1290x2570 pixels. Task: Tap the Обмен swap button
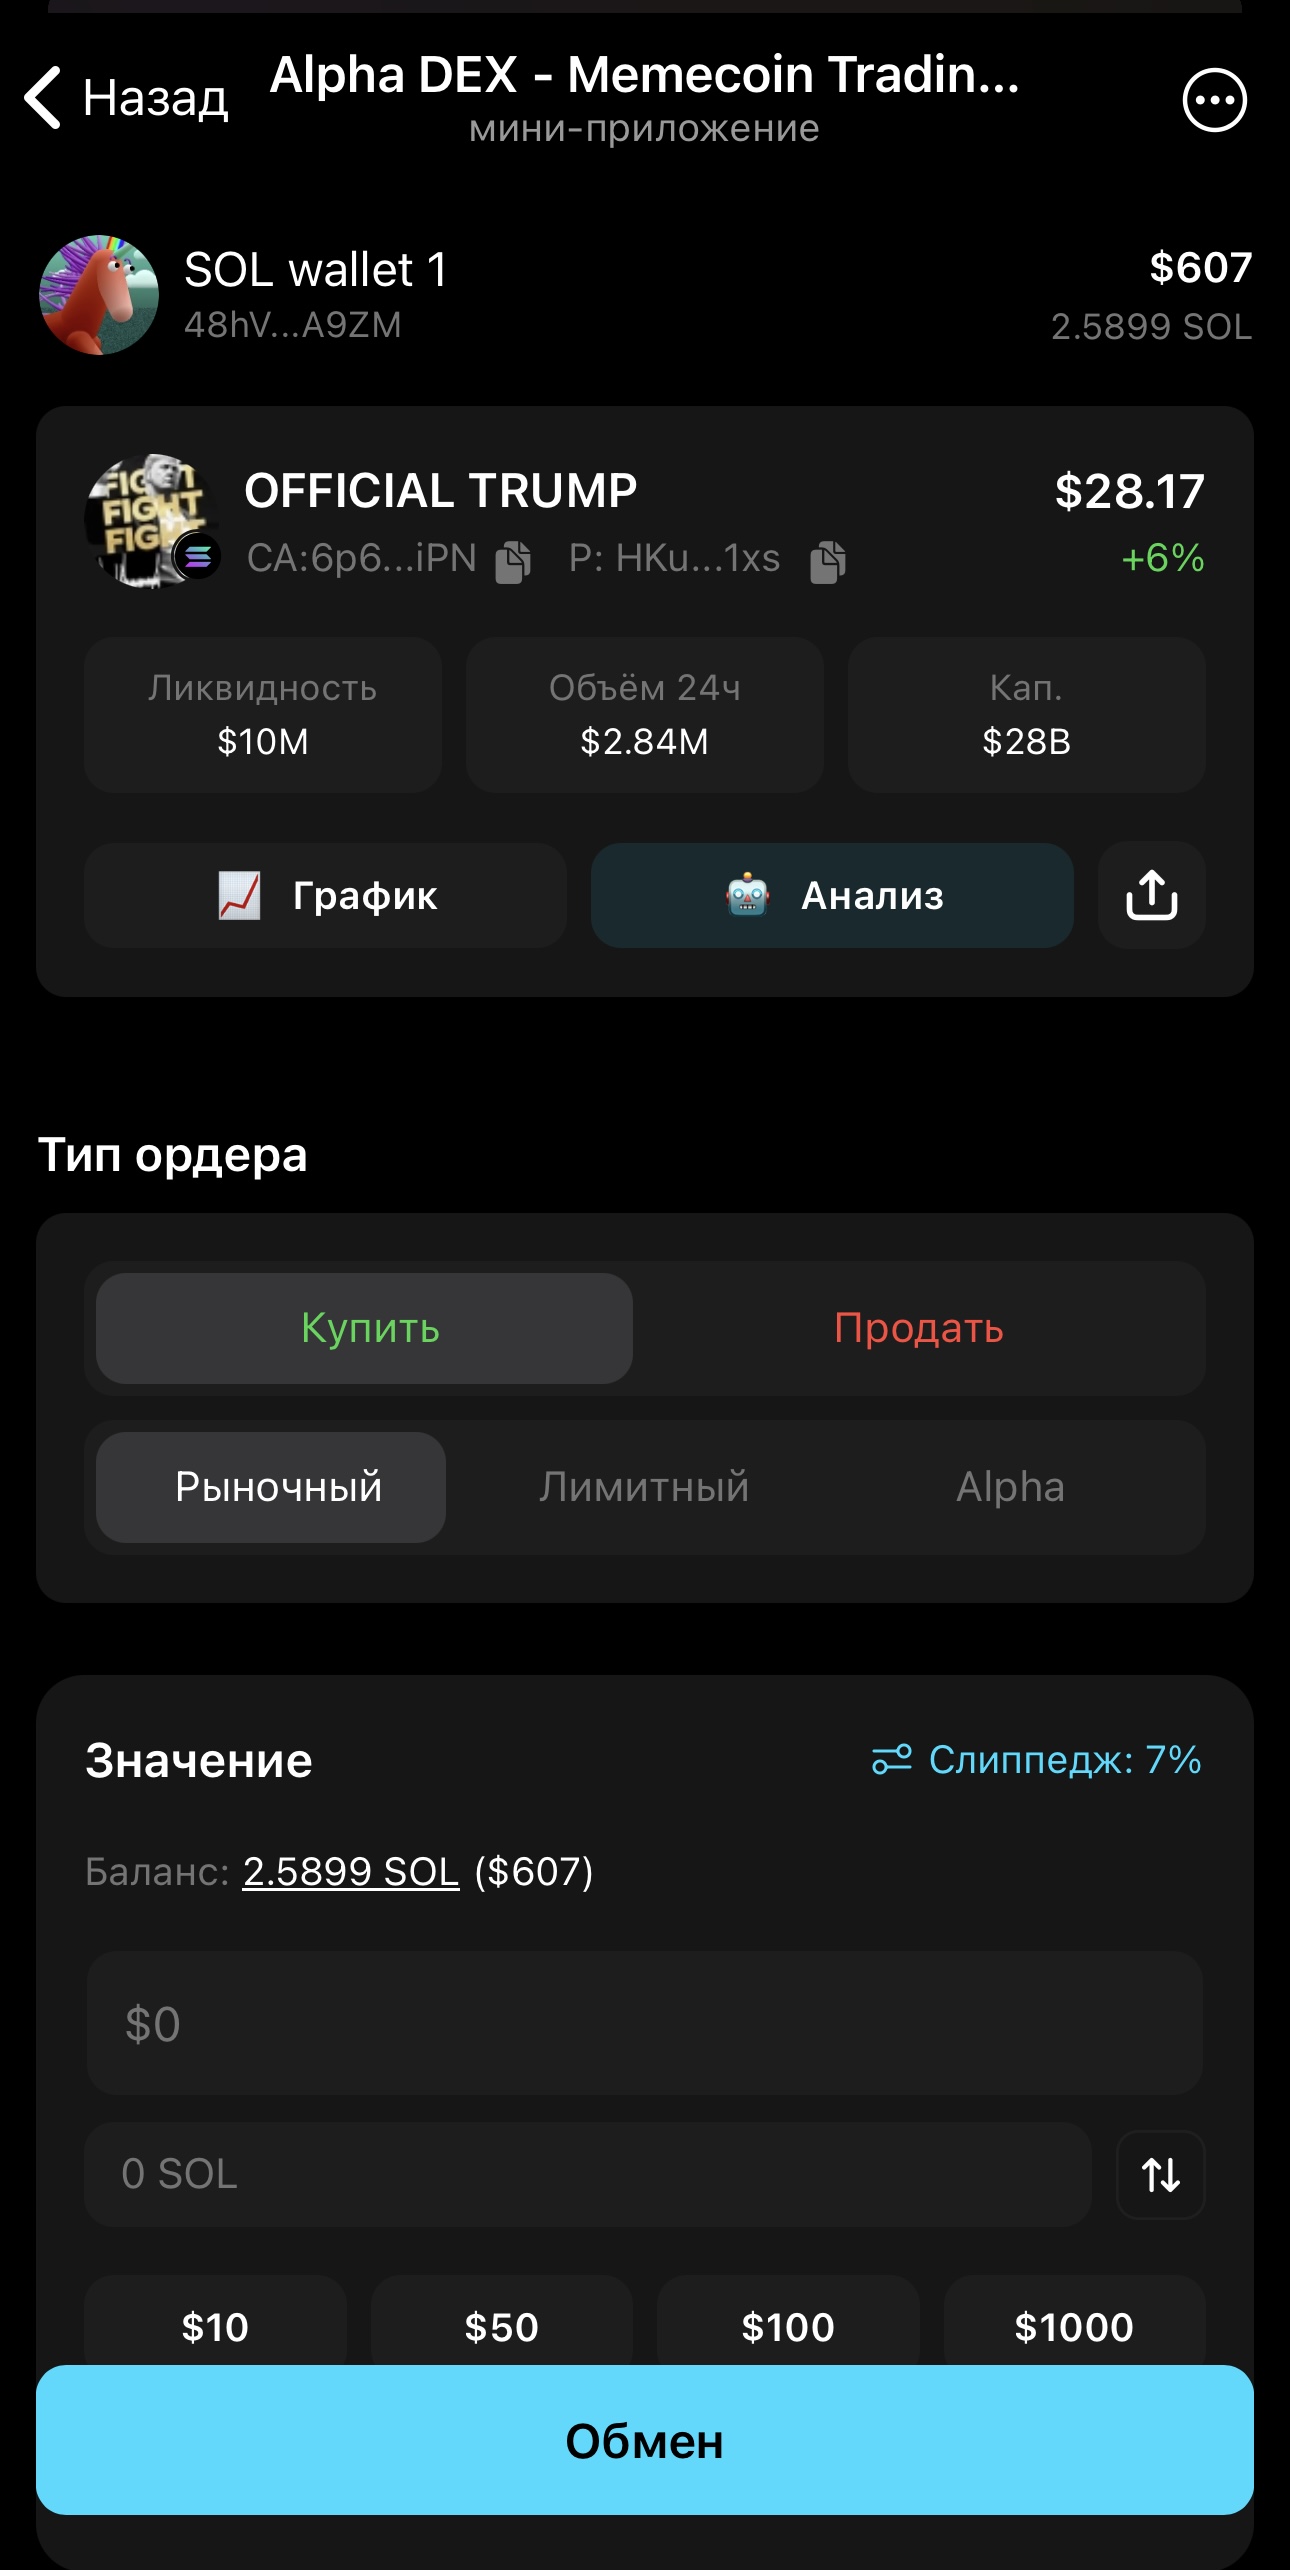point(644,2440)
